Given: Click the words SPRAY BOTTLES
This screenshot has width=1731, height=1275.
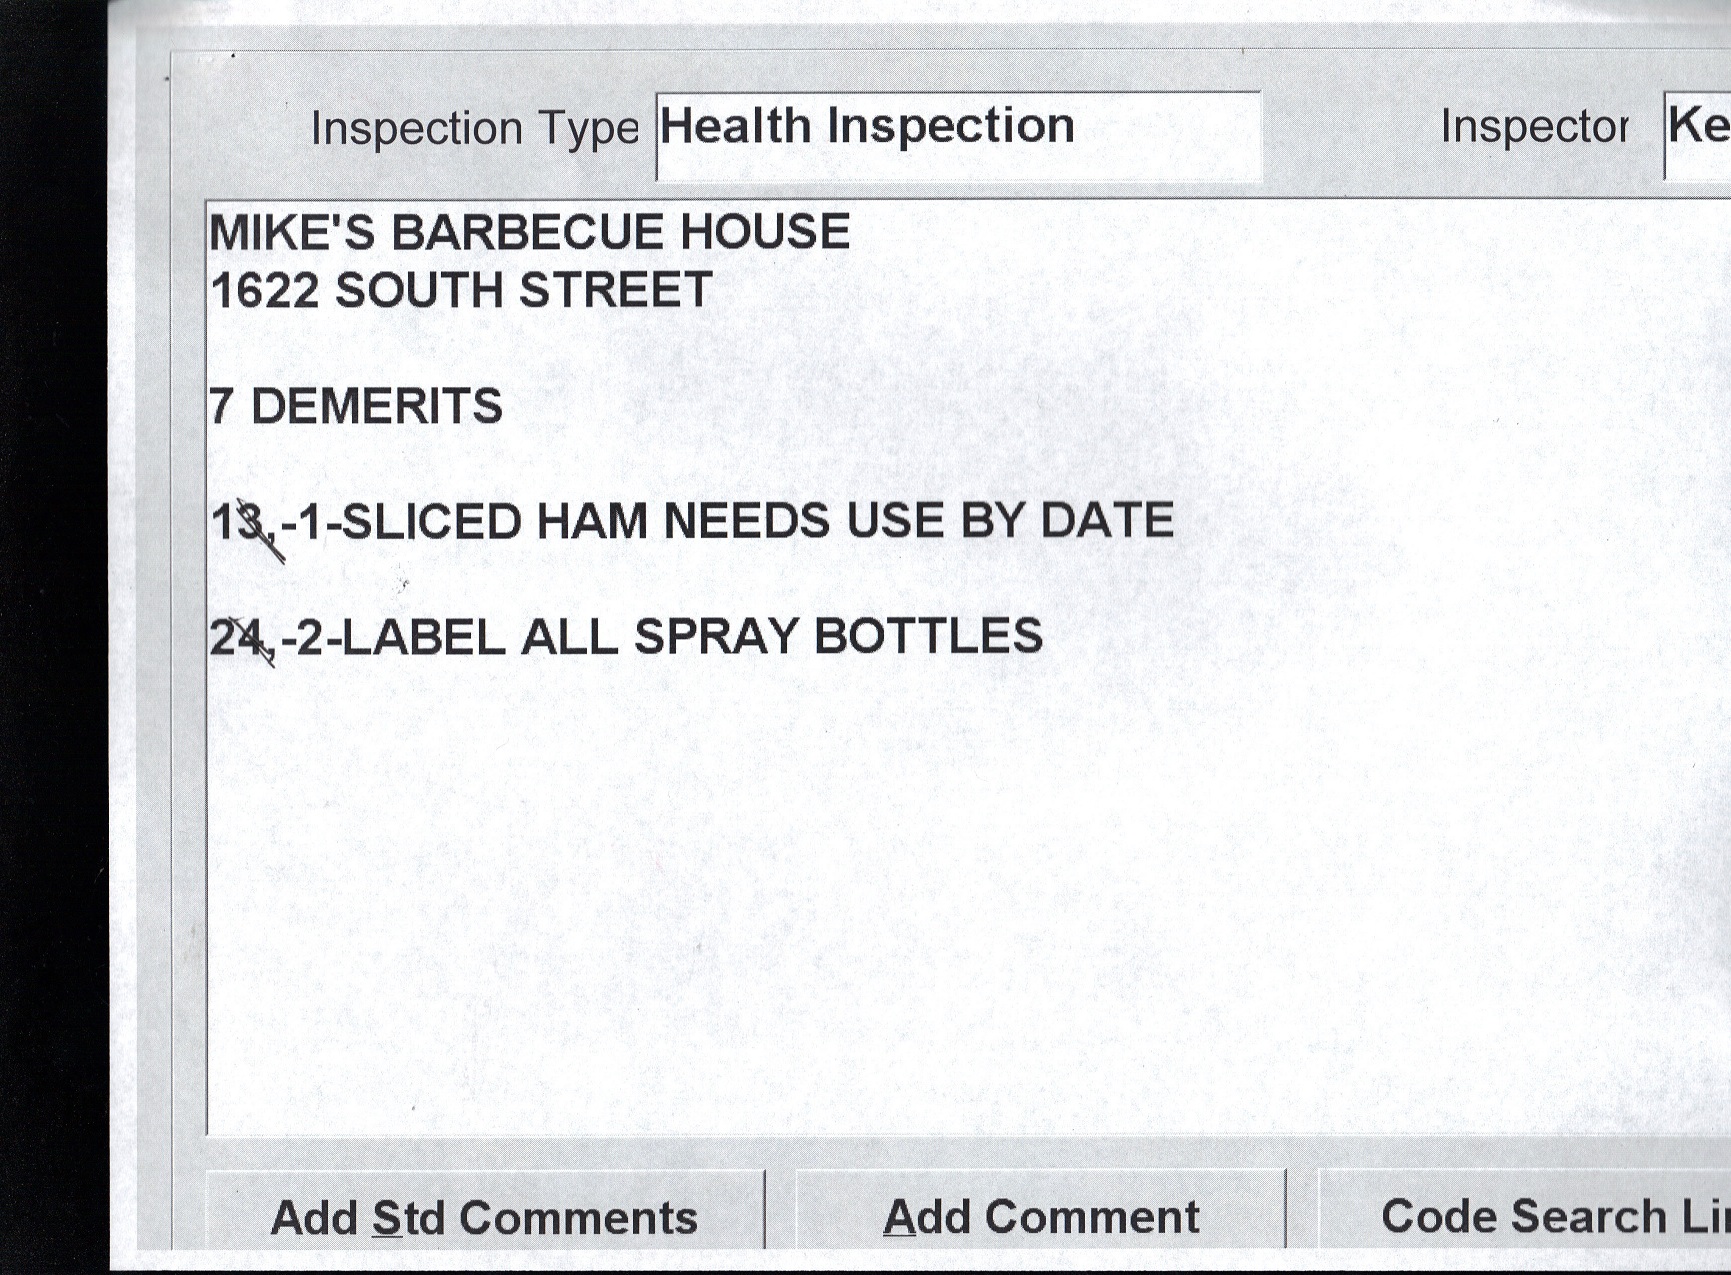Looking at the screenshot, I should (838, 636).
